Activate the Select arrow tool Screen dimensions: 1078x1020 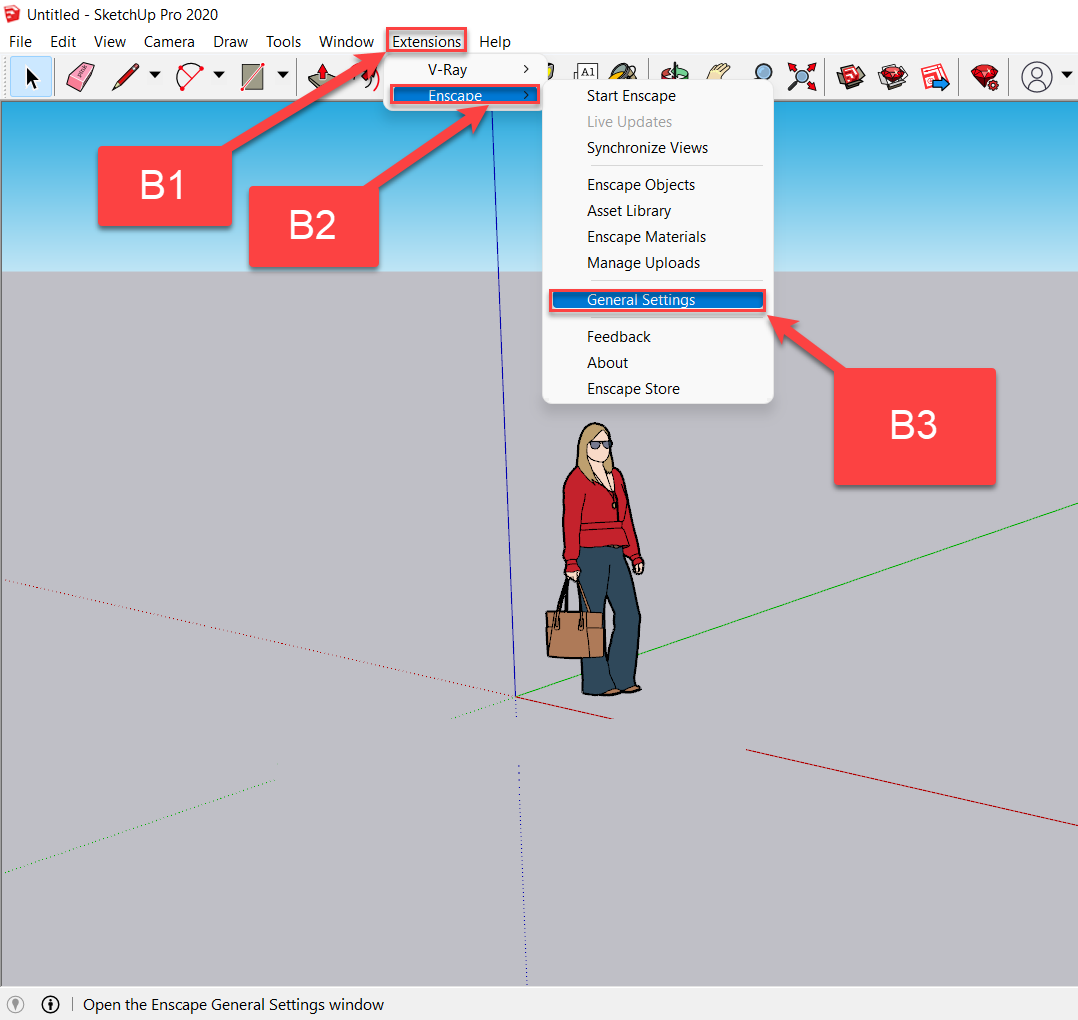(30, 76)
